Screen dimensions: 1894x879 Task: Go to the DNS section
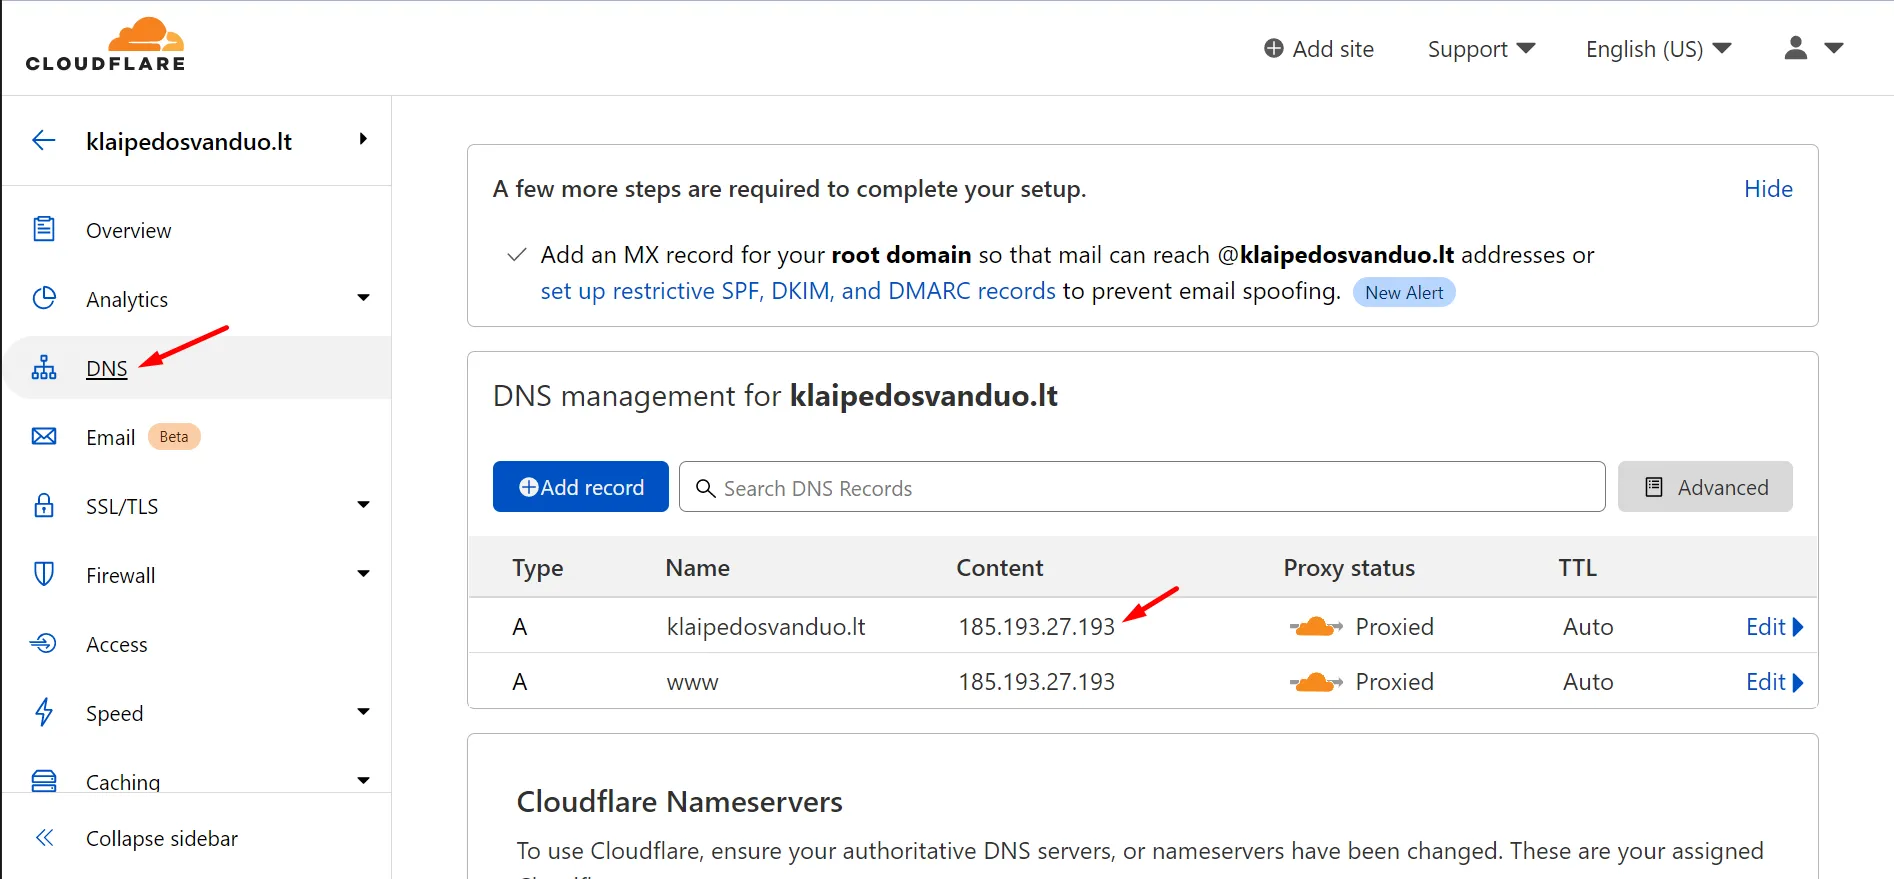pyautogui.click(x=107, y=368)
